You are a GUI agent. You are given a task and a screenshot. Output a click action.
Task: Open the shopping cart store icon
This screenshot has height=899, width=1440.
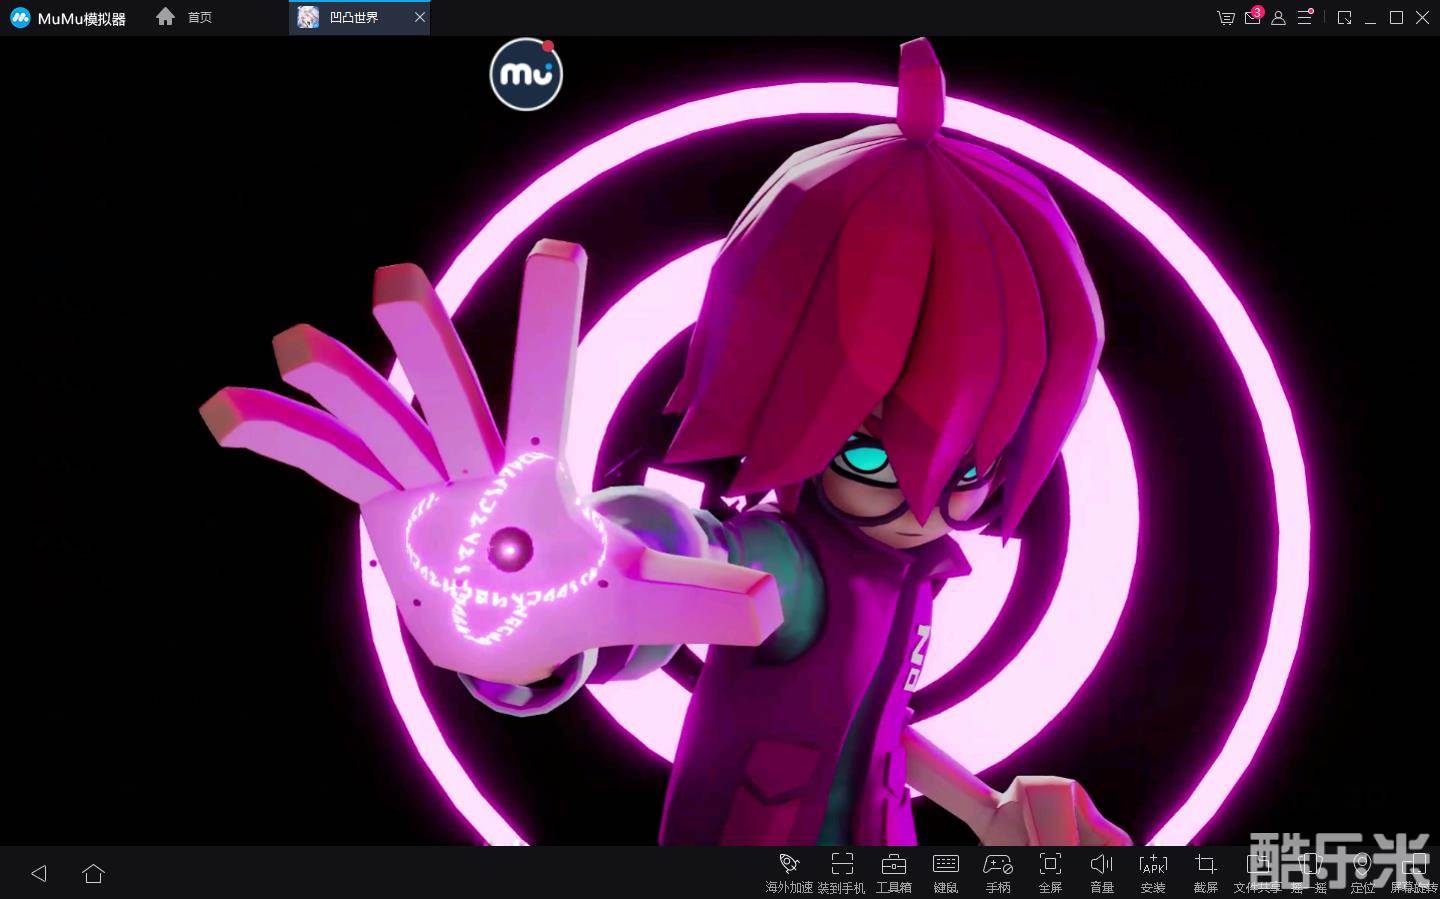click(x=1225, y=18)
